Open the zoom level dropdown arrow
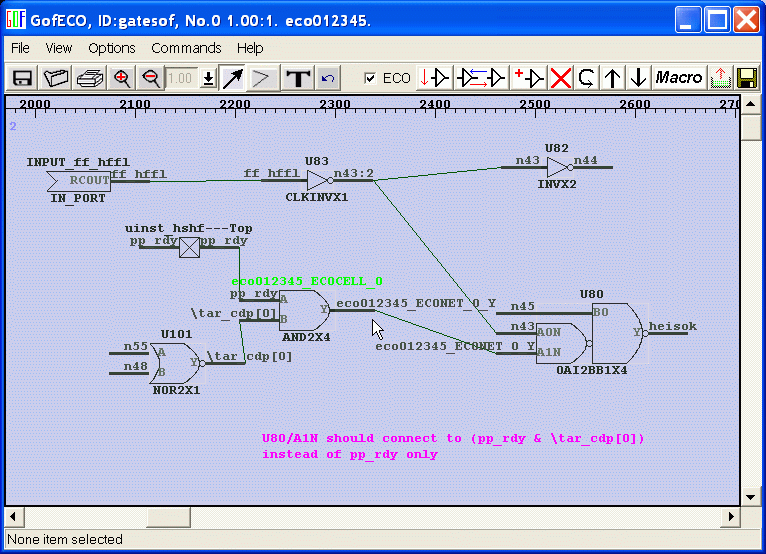766x554 pixels. pyautogui.click(x=208, y=78)
